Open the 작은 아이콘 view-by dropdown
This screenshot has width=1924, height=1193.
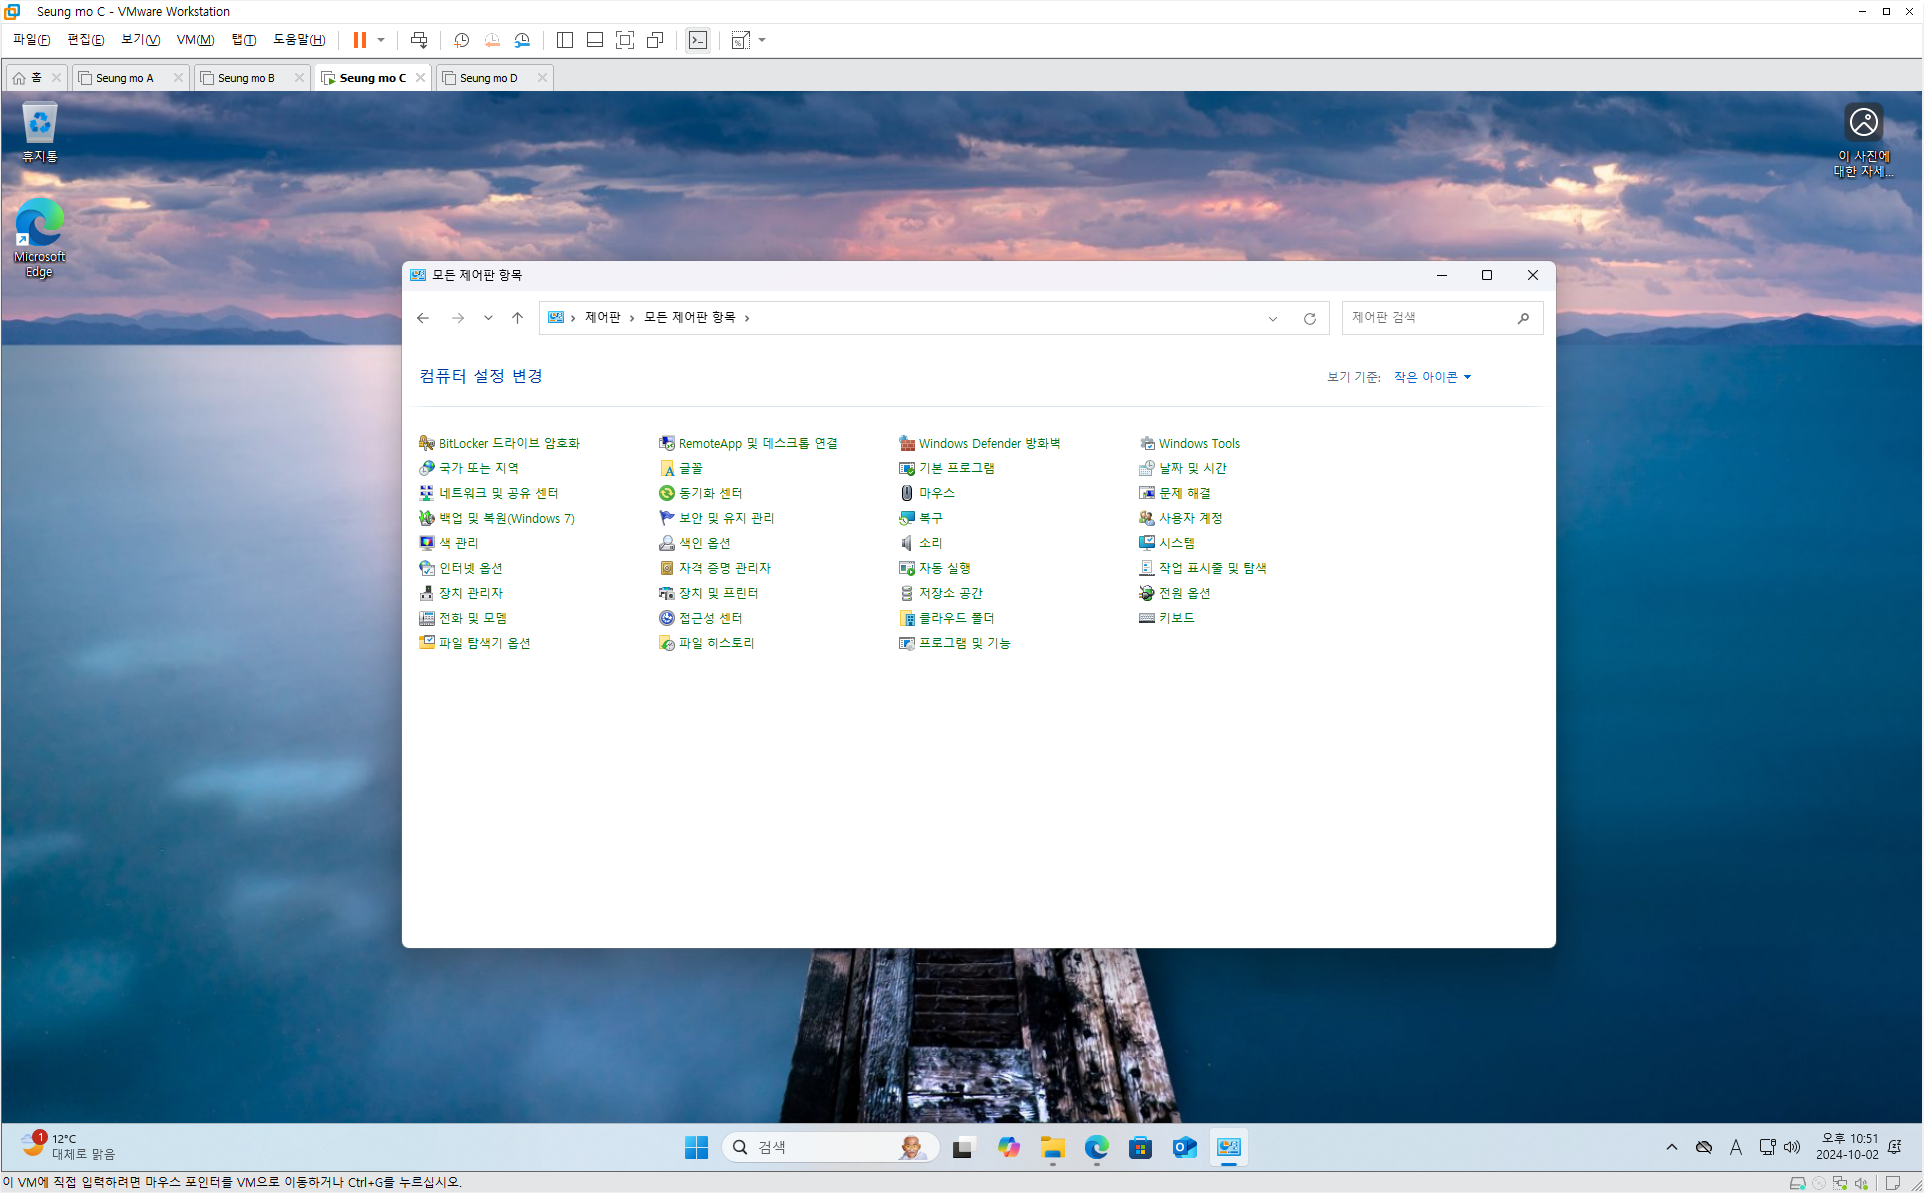click(x=1432, y=377)
